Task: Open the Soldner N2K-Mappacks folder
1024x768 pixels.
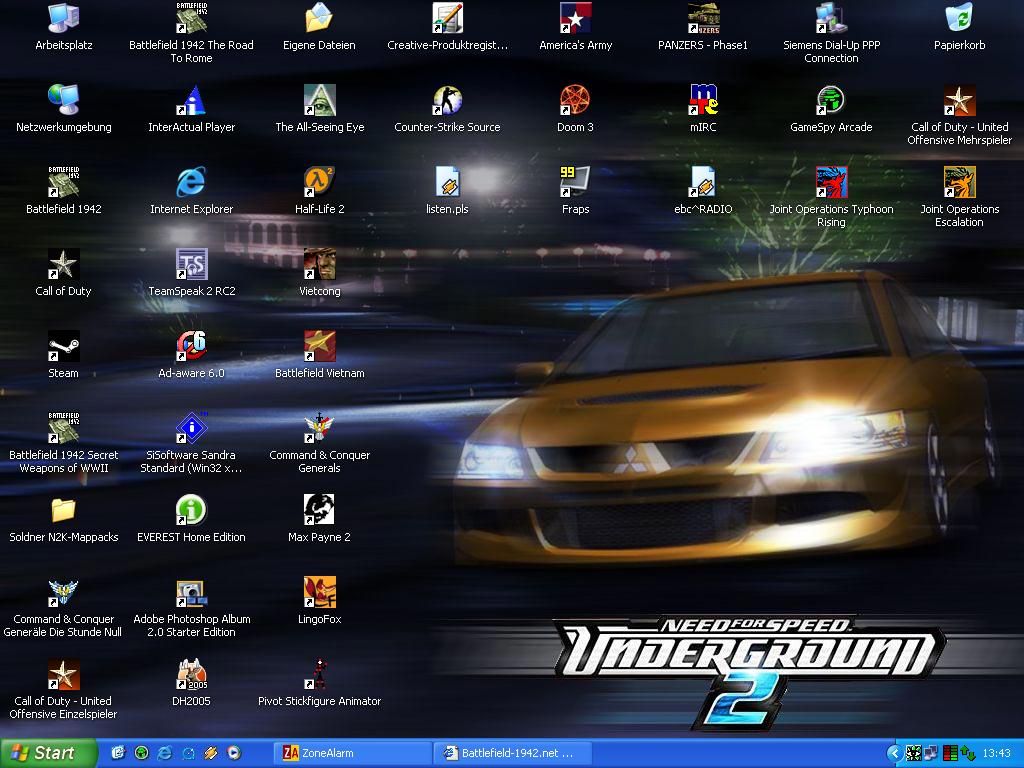Action: coord(63,511)
